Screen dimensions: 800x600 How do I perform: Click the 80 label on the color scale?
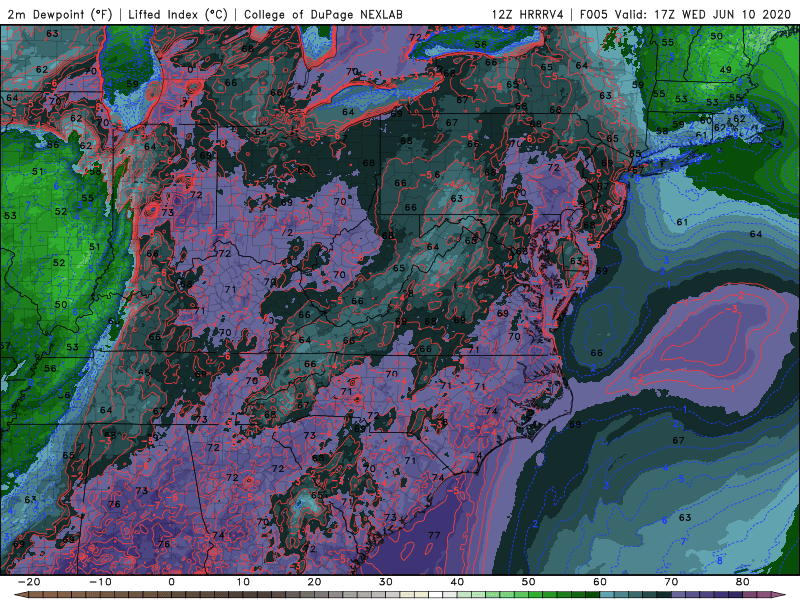click(x=743, y=582)
